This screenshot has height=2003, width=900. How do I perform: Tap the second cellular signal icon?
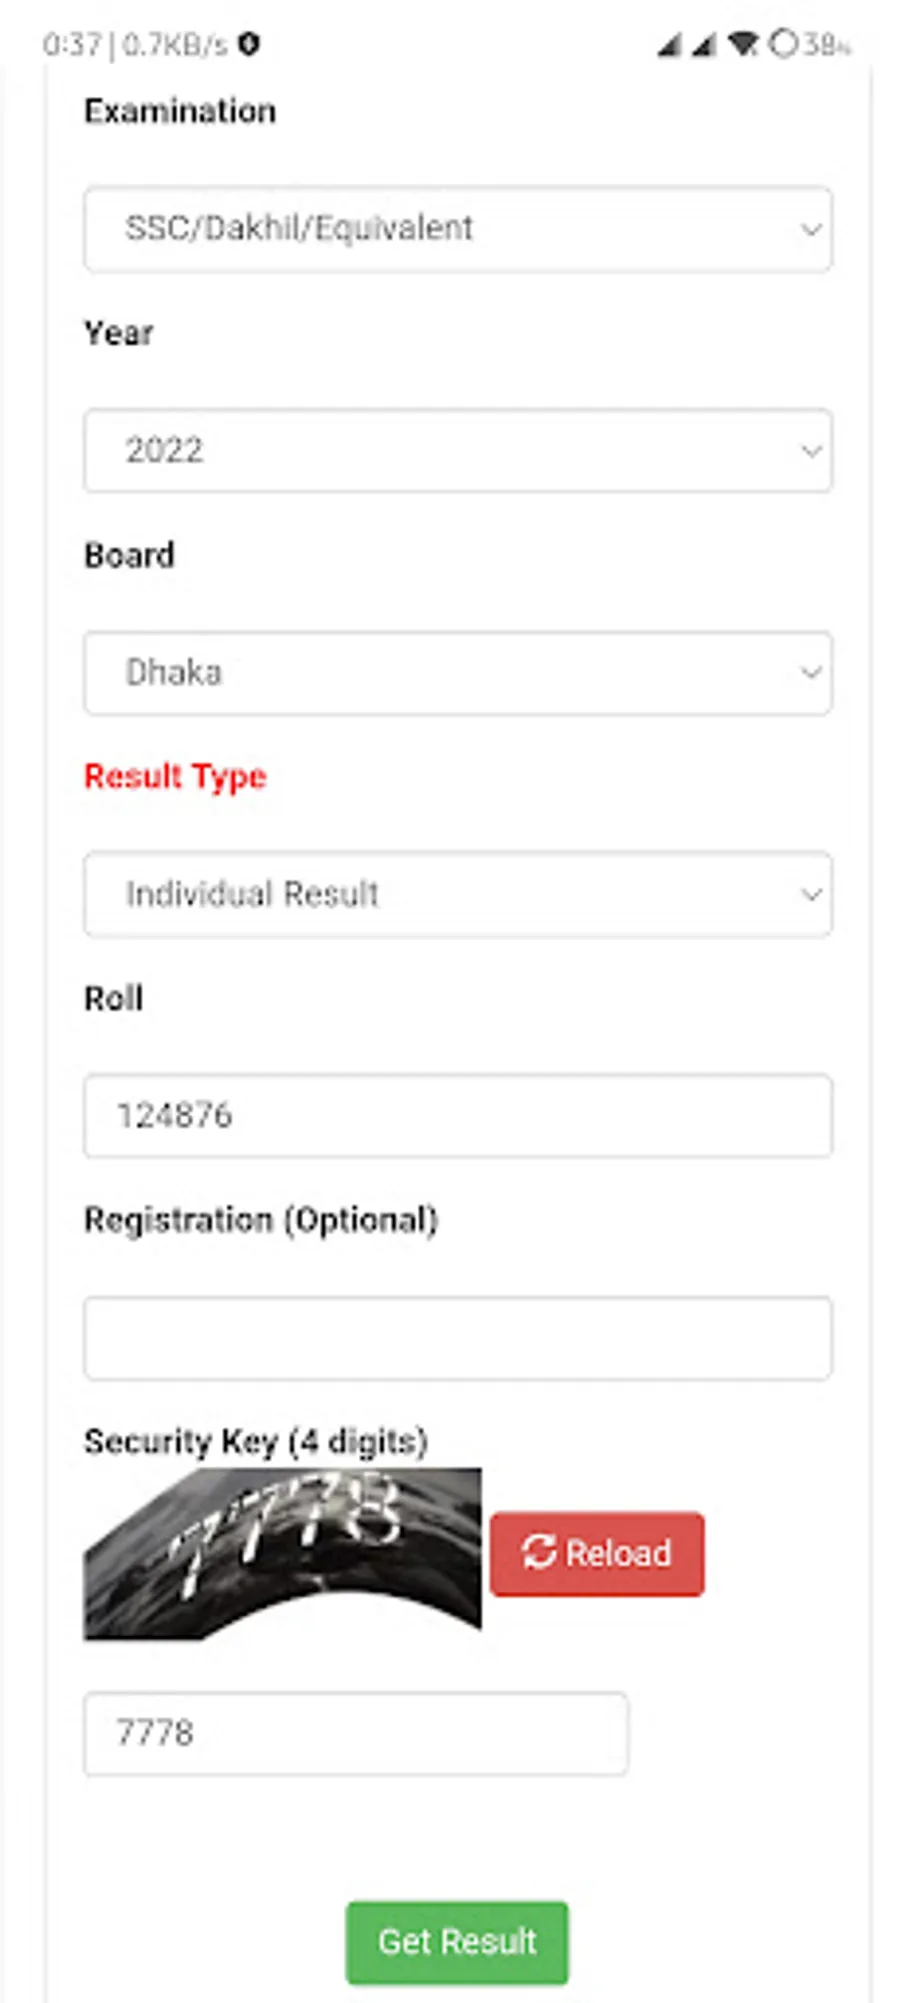[704, 45]
